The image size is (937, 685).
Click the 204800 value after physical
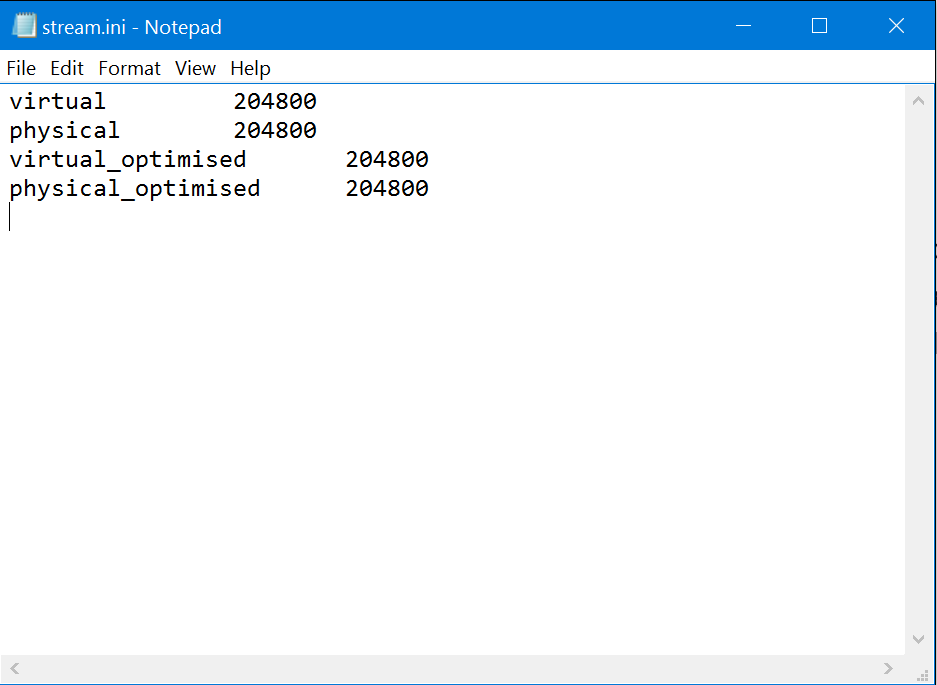[275, 130]
